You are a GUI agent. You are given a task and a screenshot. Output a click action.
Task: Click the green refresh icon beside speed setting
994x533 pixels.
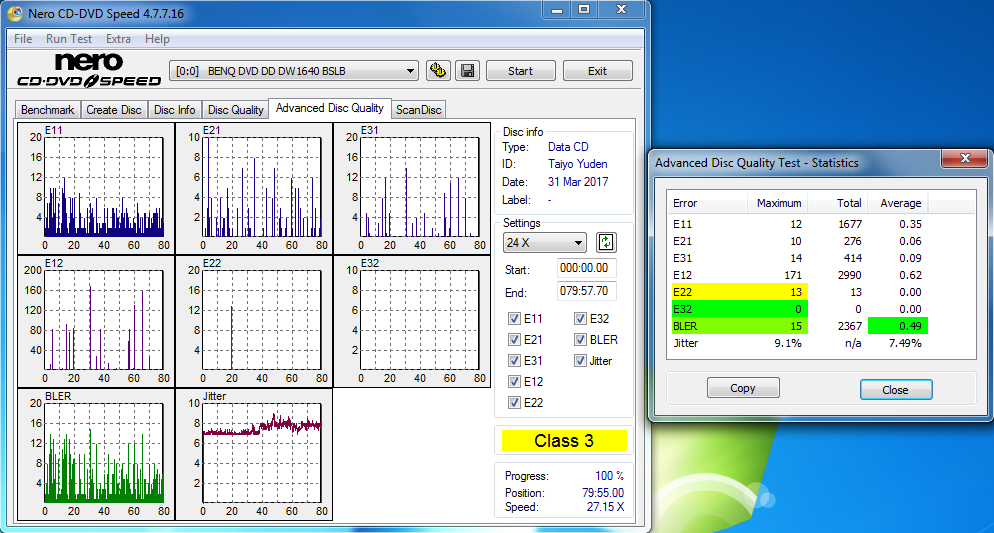[606, 242]
